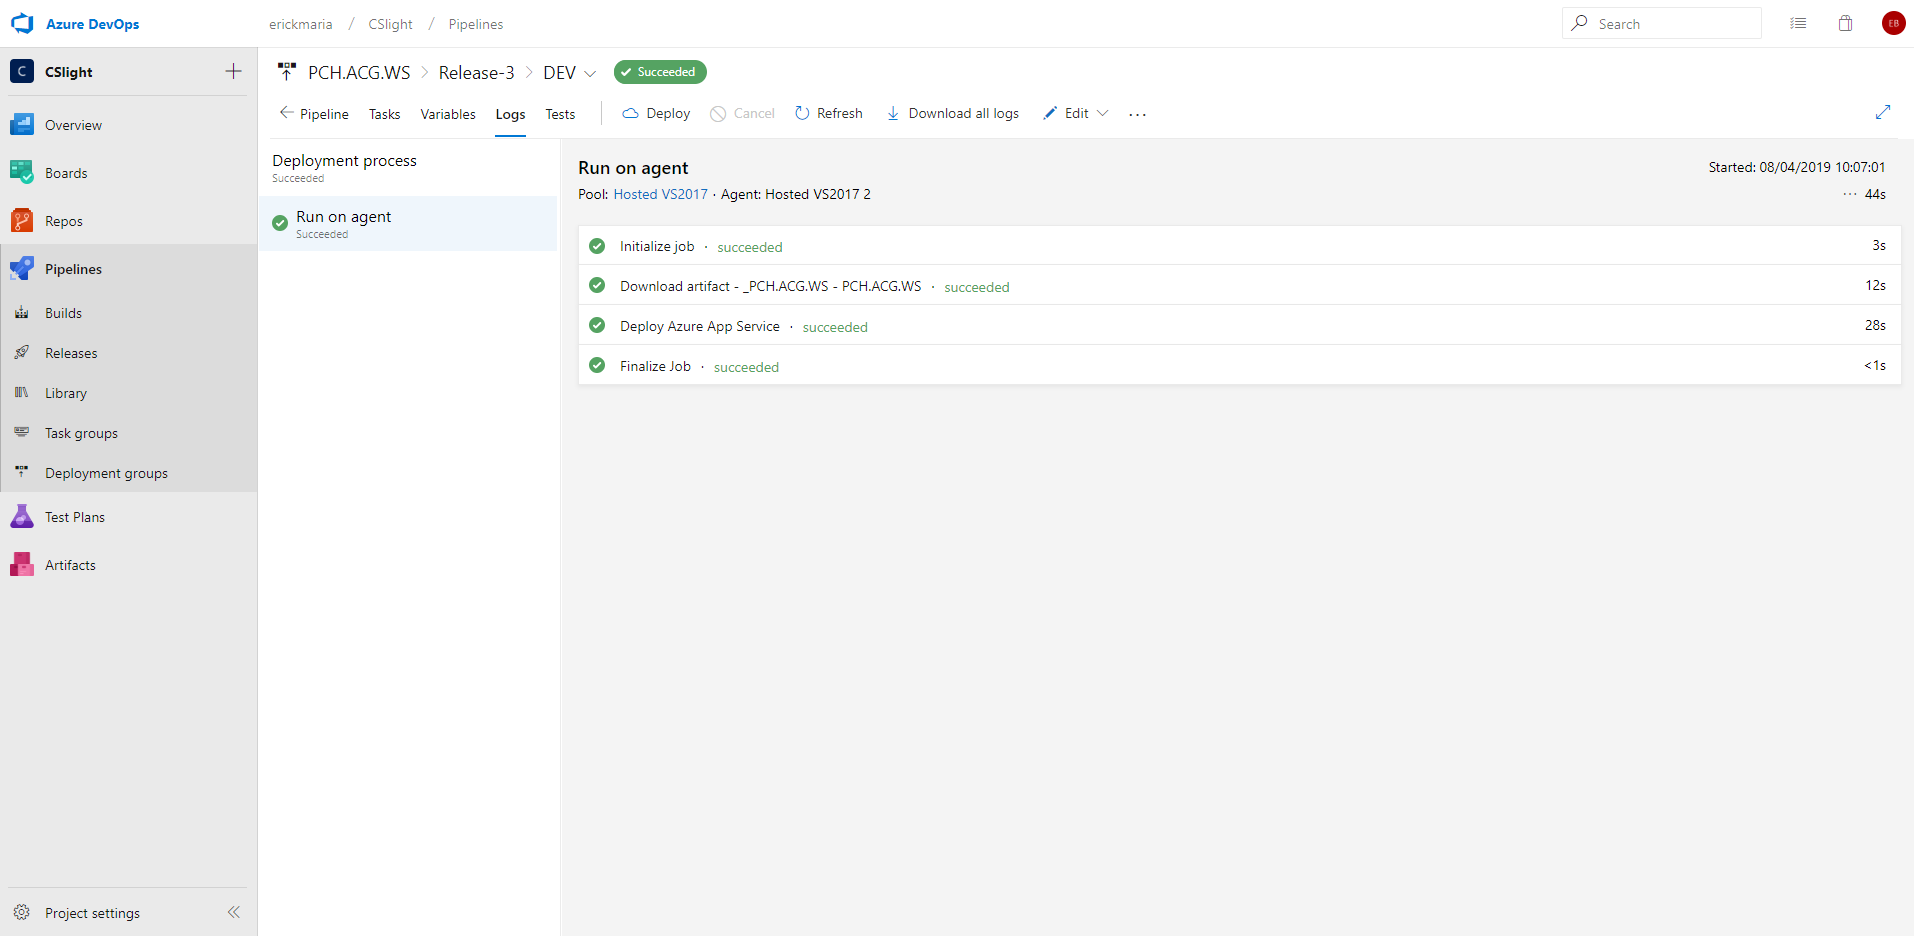The image size is (1914, 936).
Task: Click the Deploy button
Action: point(656,113)
